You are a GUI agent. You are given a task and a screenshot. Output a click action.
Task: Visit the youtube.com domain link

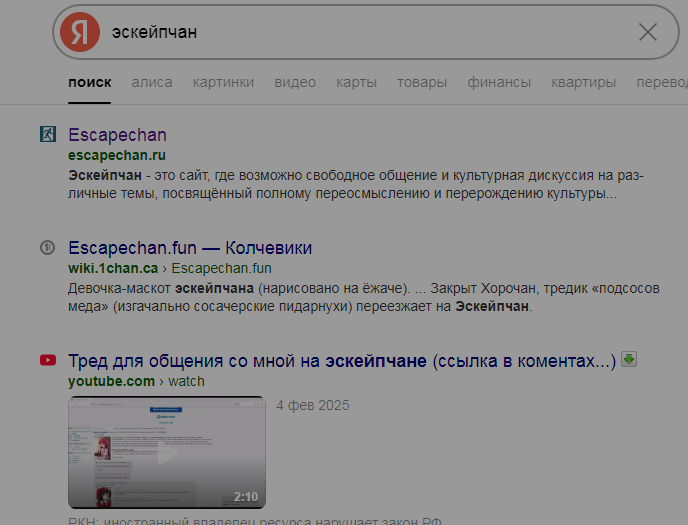(x=111, y=381)
